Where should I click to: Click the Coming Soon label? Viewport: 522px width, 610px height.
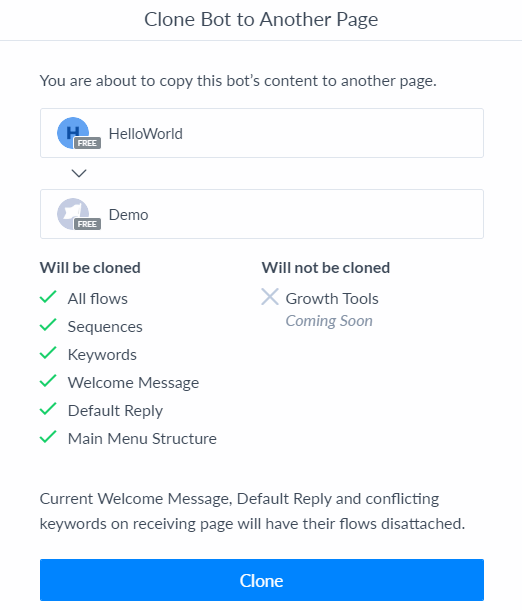(x=329, y=321)
